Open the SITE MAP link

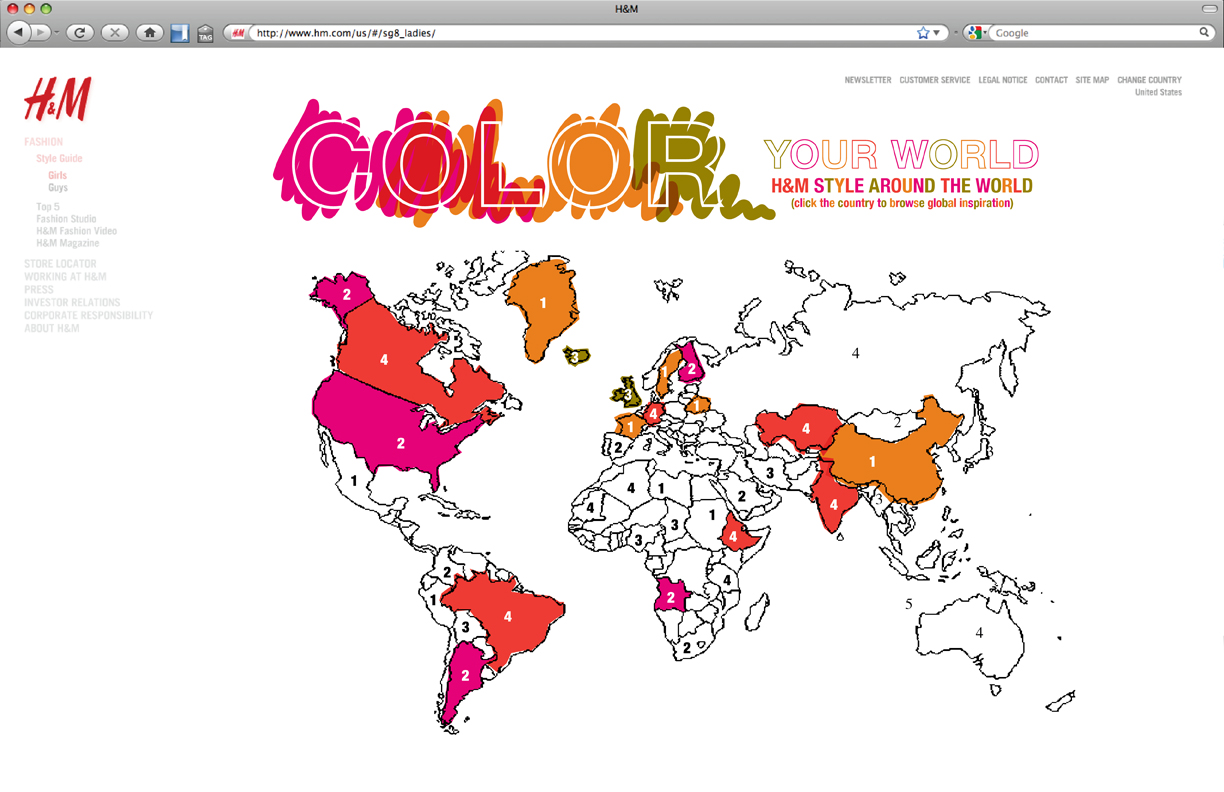pyautogui.click(x=1092, y=80)
